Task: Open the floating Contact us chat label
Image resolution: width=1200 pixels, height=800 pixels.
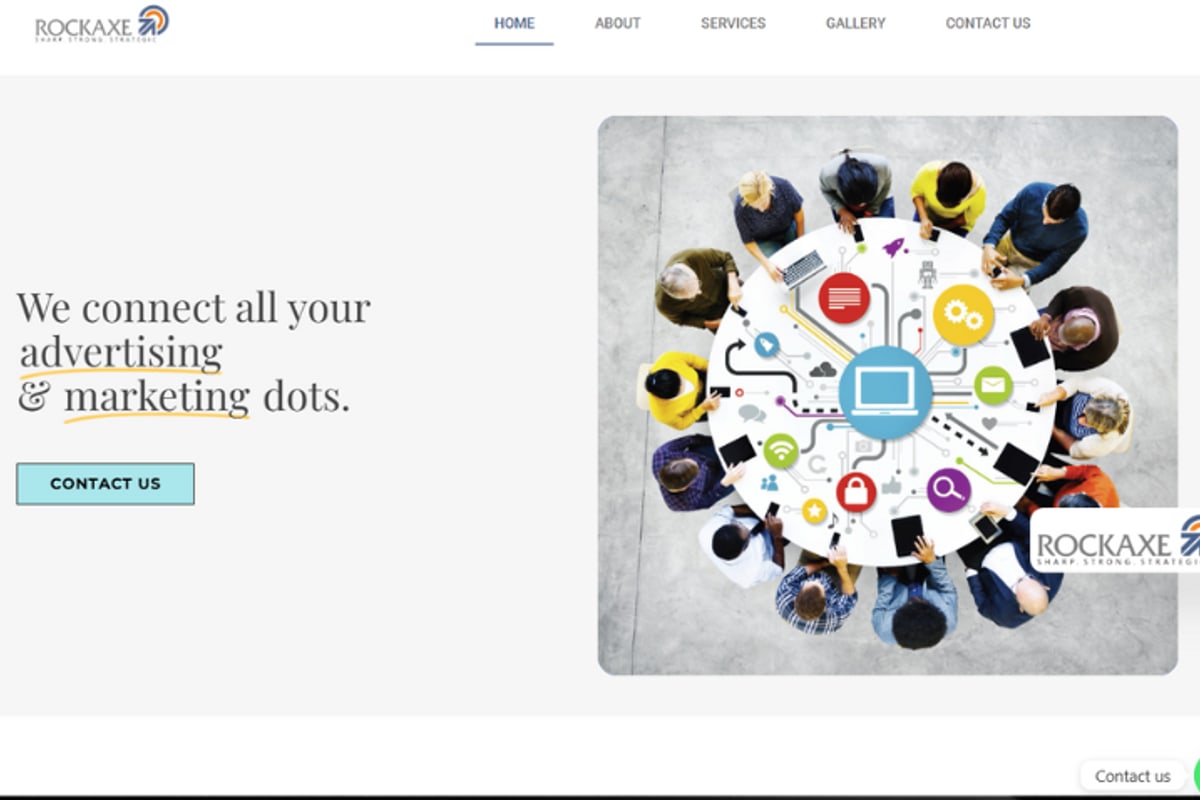Action: click(x=1132, y=776)
